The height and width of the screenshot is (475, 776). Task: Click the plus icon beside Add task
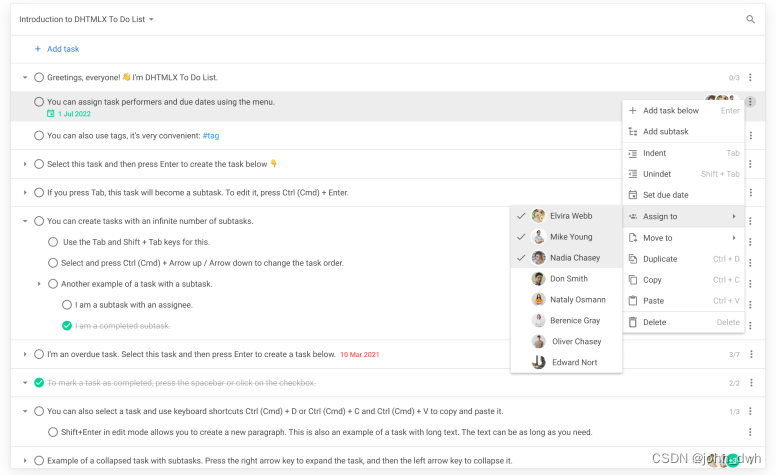pos(38,48)
